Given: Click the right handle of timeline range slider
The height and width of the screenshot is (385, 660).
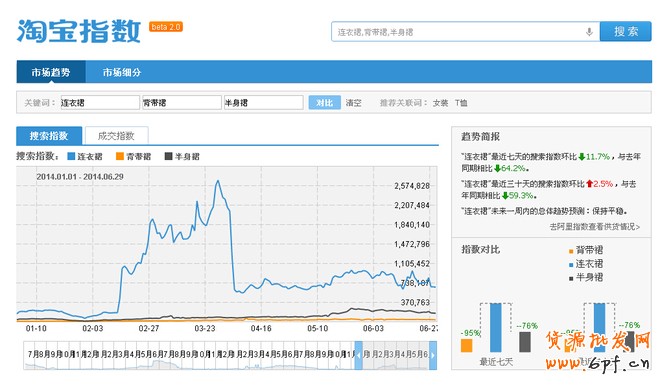Looking at the screenshot, I should (x=433, y=355).
